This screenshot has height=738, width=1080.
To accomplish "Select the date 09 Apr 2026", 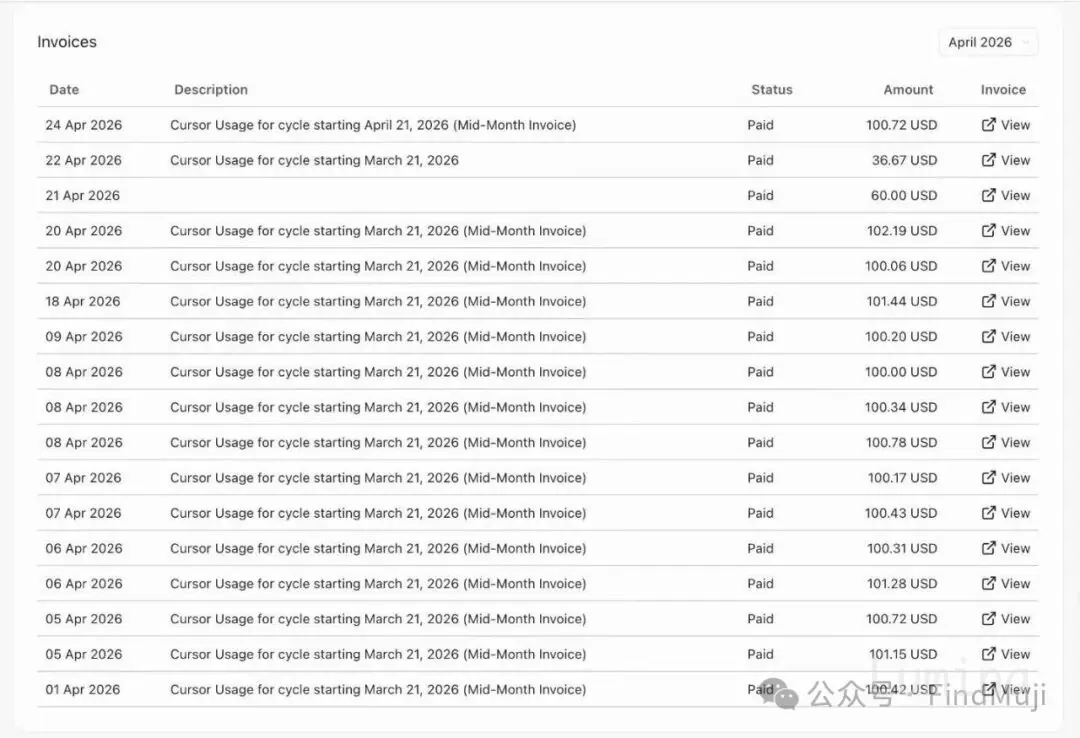I will point(84,336).
